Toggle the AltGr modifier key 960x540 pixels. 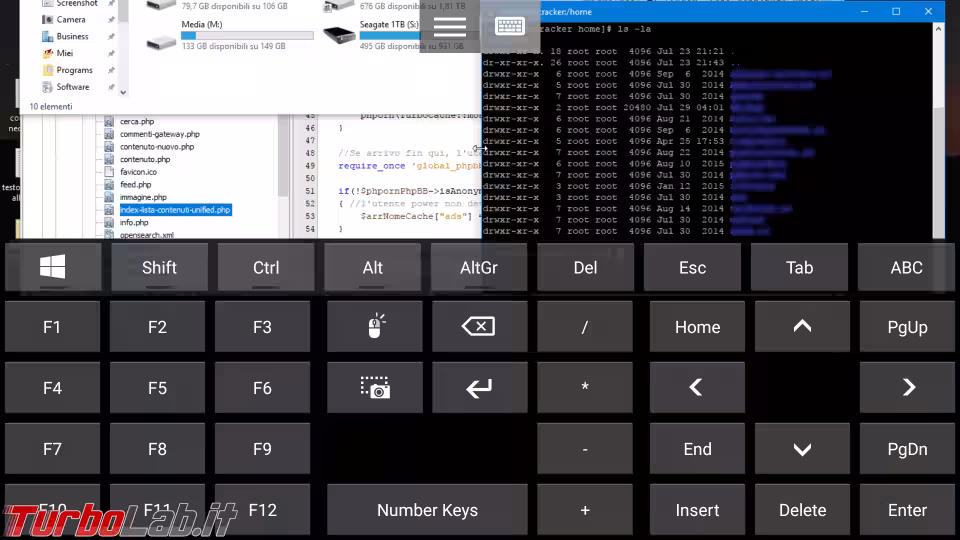[x=479, y=267]
